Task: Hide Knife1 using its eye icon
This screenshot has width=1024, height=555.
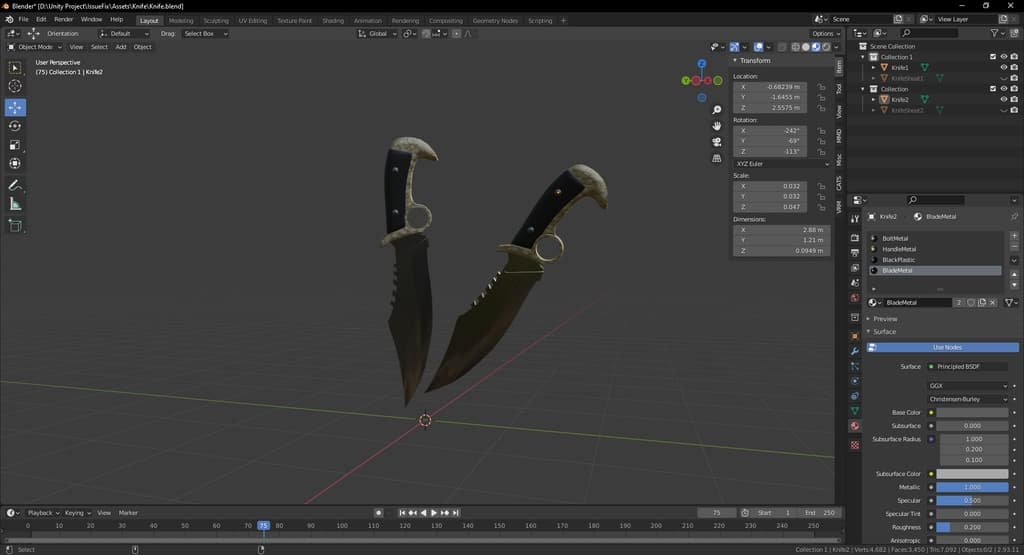Action: click(1004, 68)
